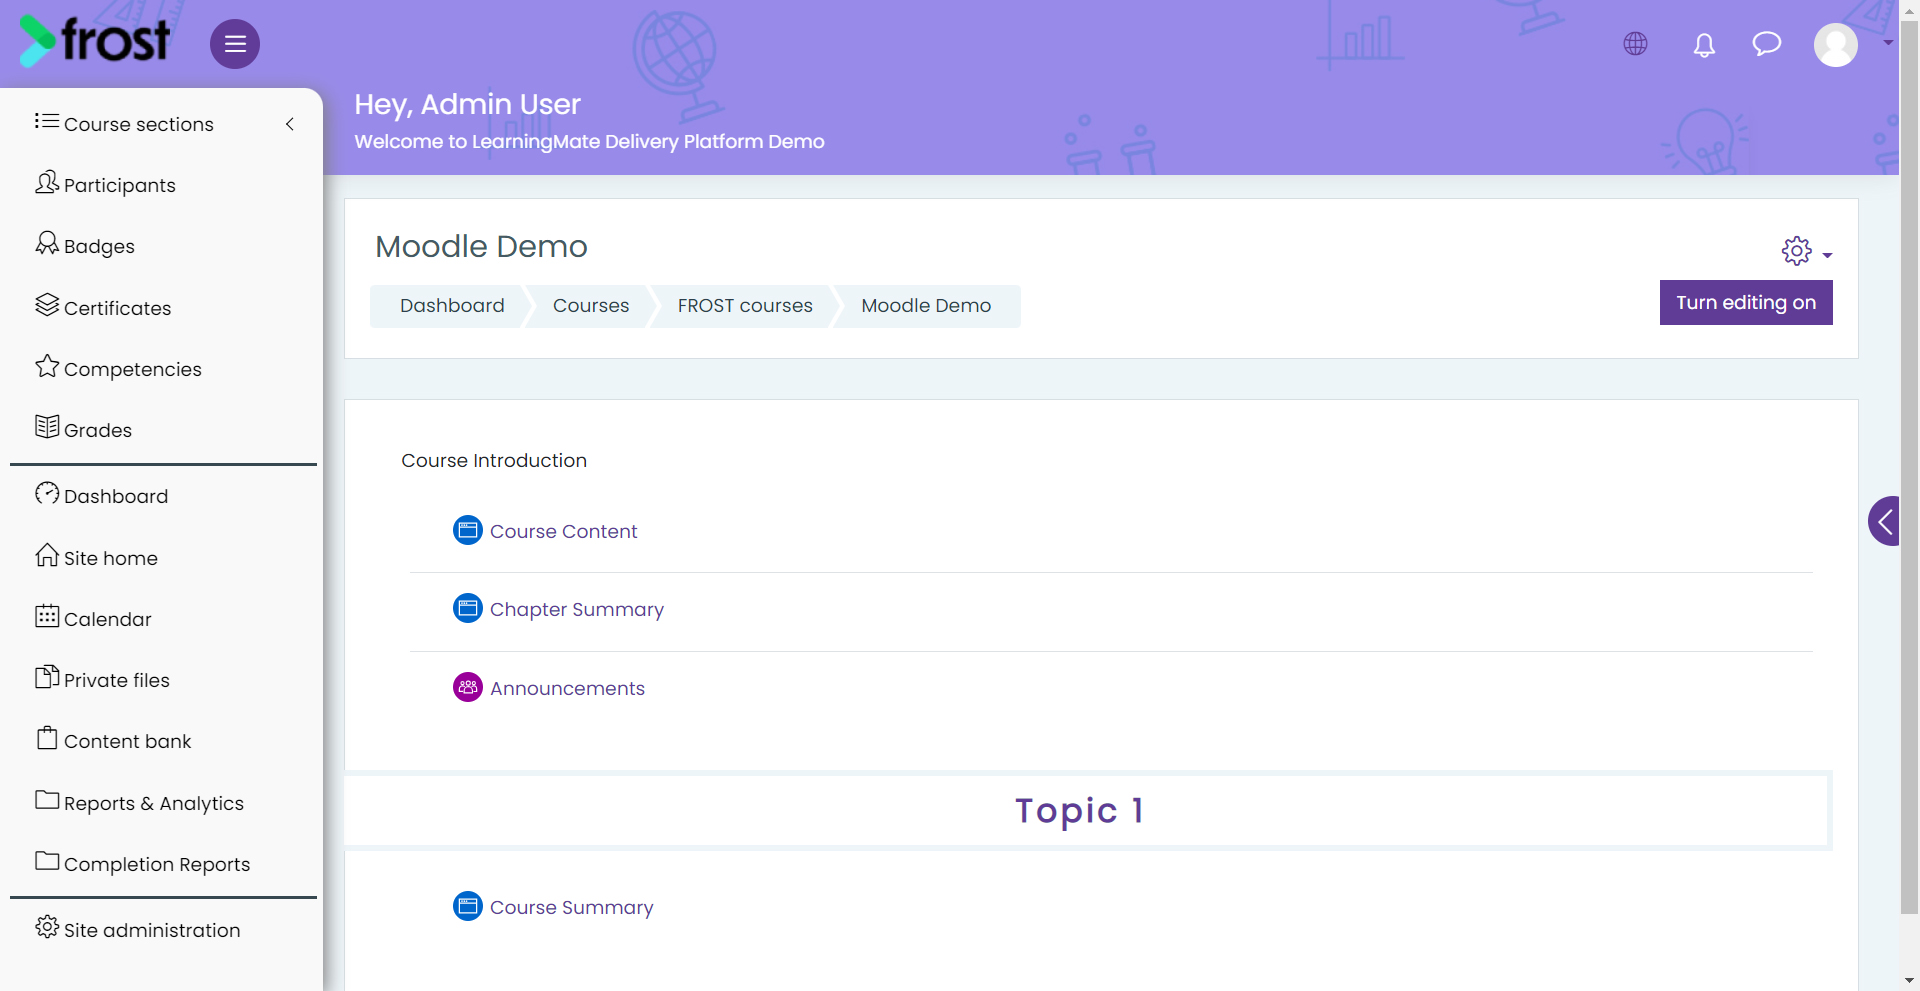Go to Badges in sidebar
The width and height of the screenshot is (1920, 991).
99,246
